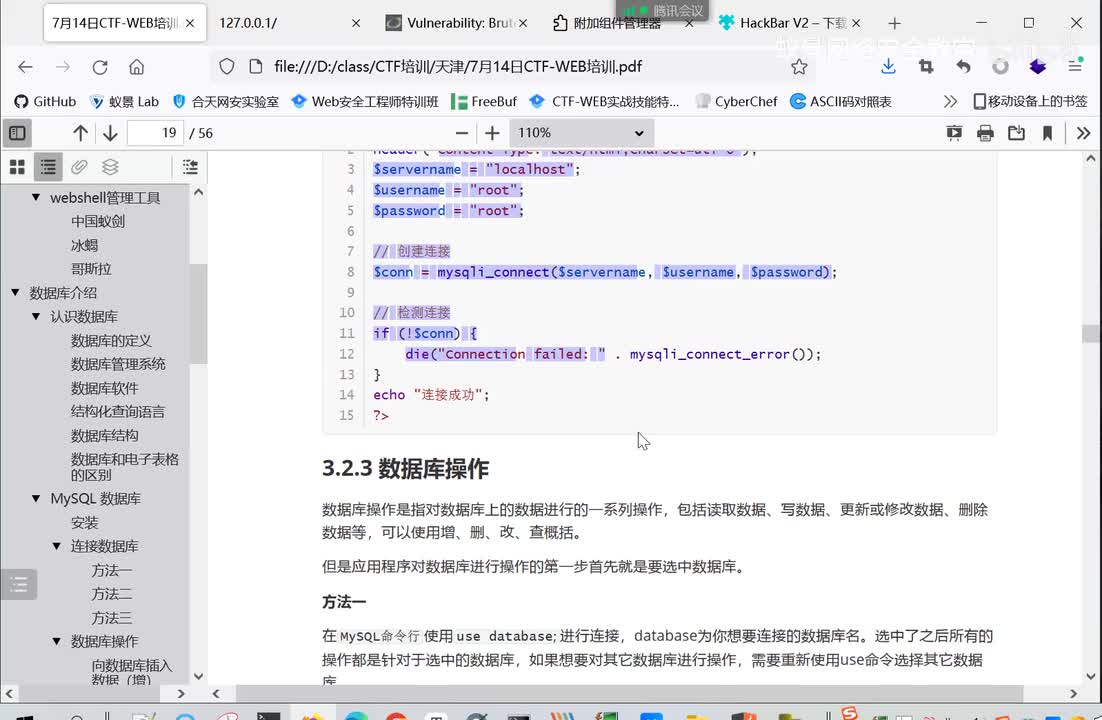Viewport: 1102px width, 720px height.
Task: Open the browser application menu
Action: tap(1075, 67)
